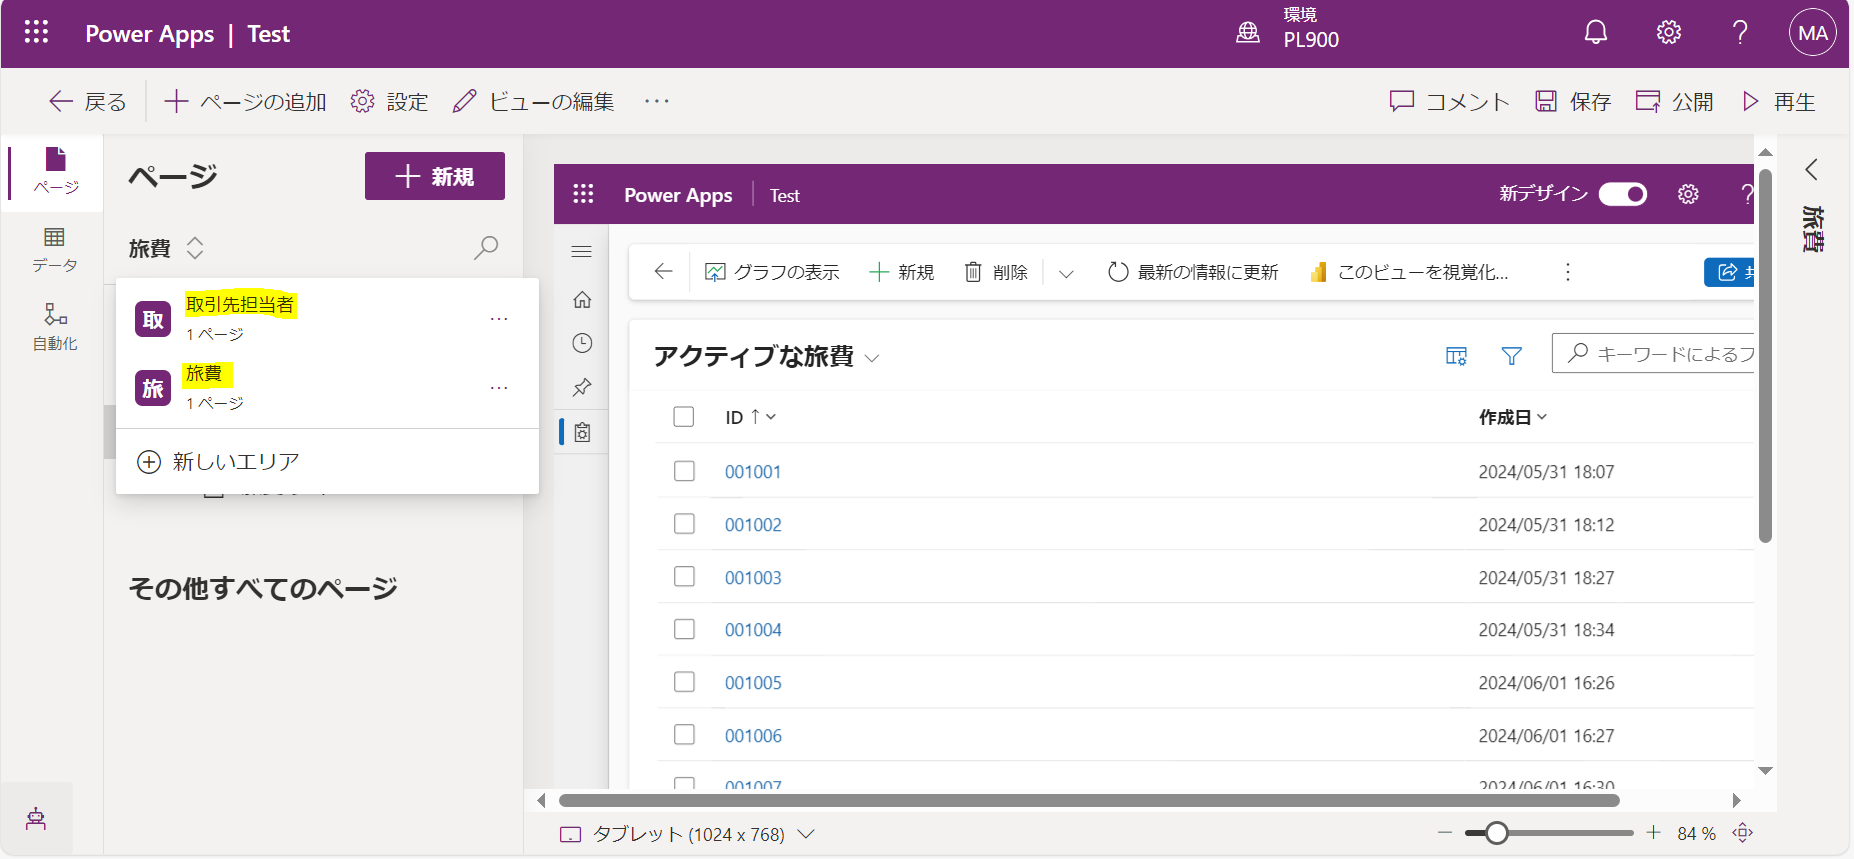Switch to the ページ tab in left rail
This screenshot has height=859, width=1854.
56,172
